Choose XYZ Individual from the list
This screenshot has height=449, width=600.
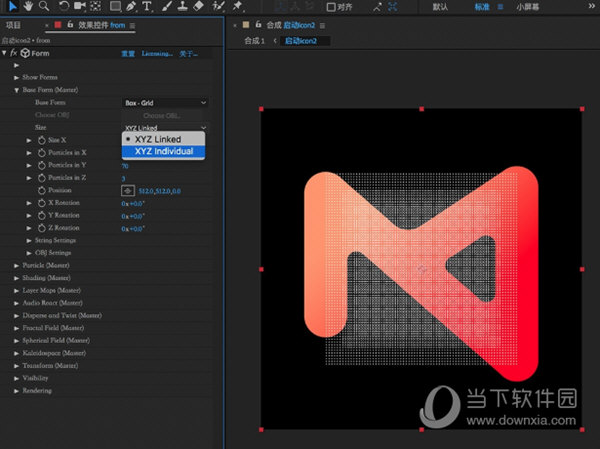coord(163,151)
